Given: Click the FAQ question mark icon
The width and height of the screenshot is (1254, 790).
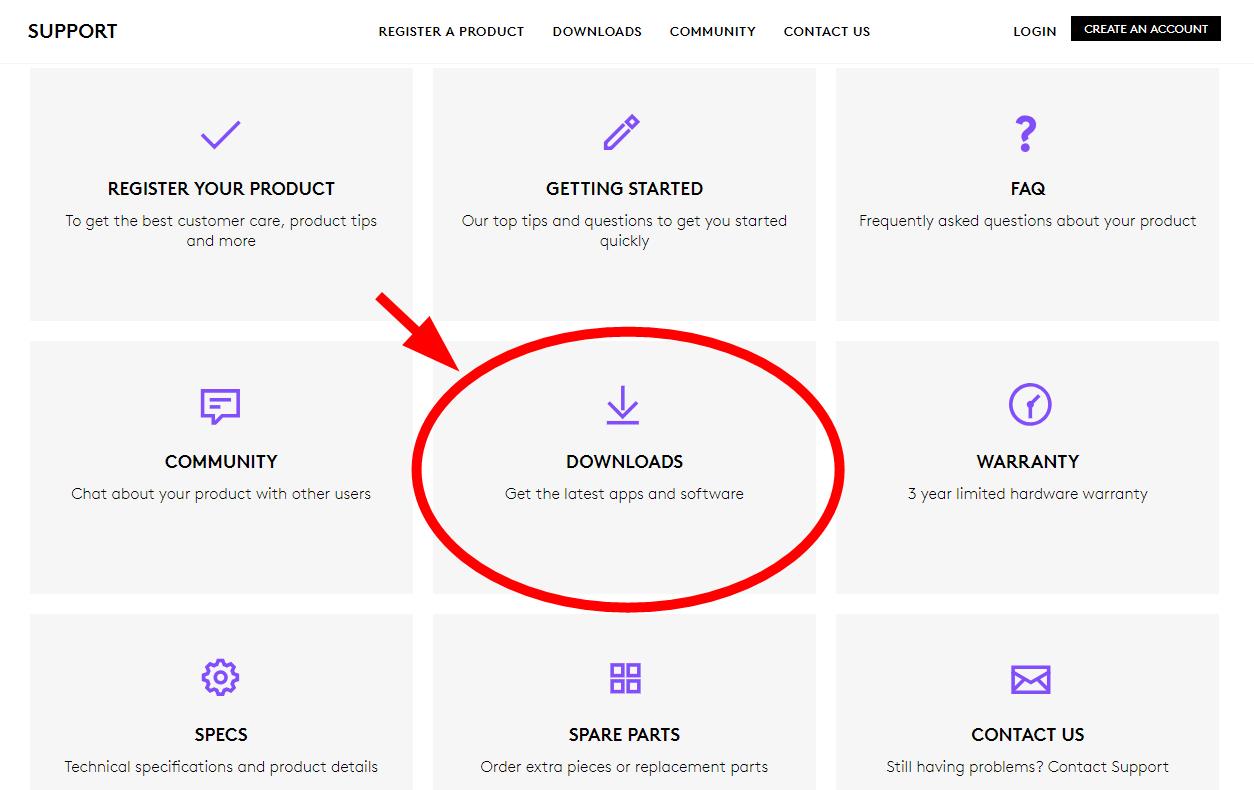Looking at the screenshot, I should click(x=1026, y=133).
